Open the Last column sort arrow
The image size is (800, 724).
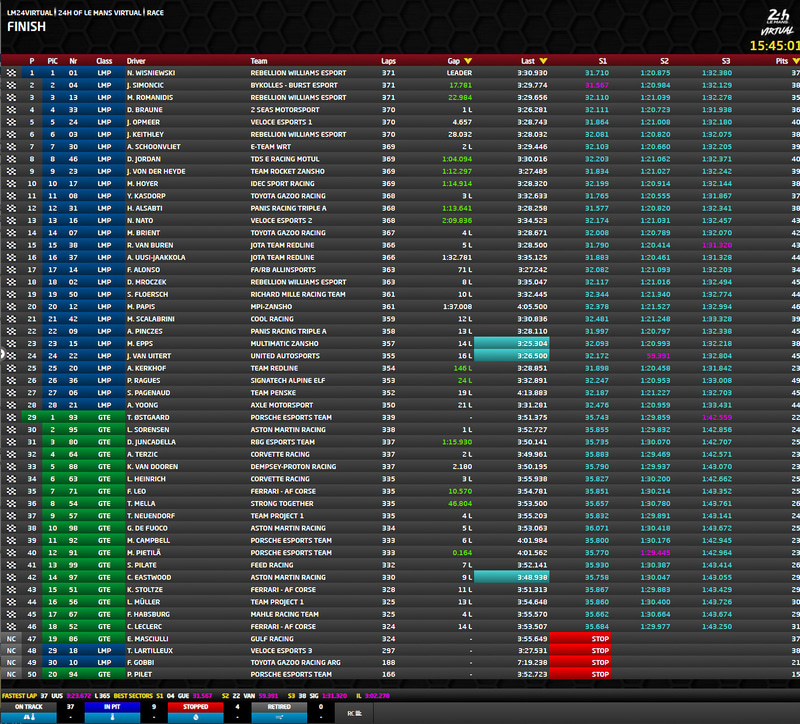pyautogui.click(x=543, y=61)
